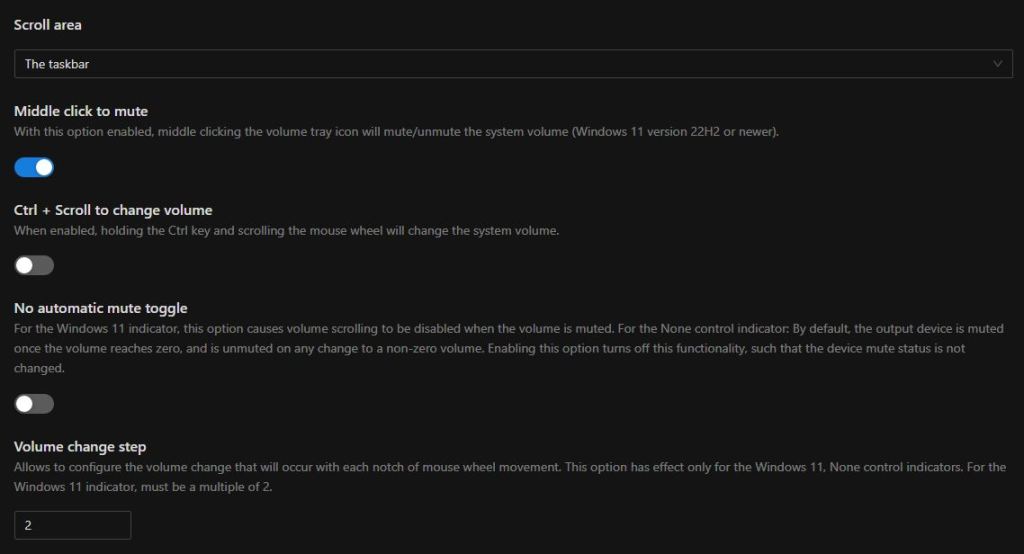Click the 'must be a multiple of 2' line
Viewport: 1024px width, 554px height.
click(x=143, y=487)
